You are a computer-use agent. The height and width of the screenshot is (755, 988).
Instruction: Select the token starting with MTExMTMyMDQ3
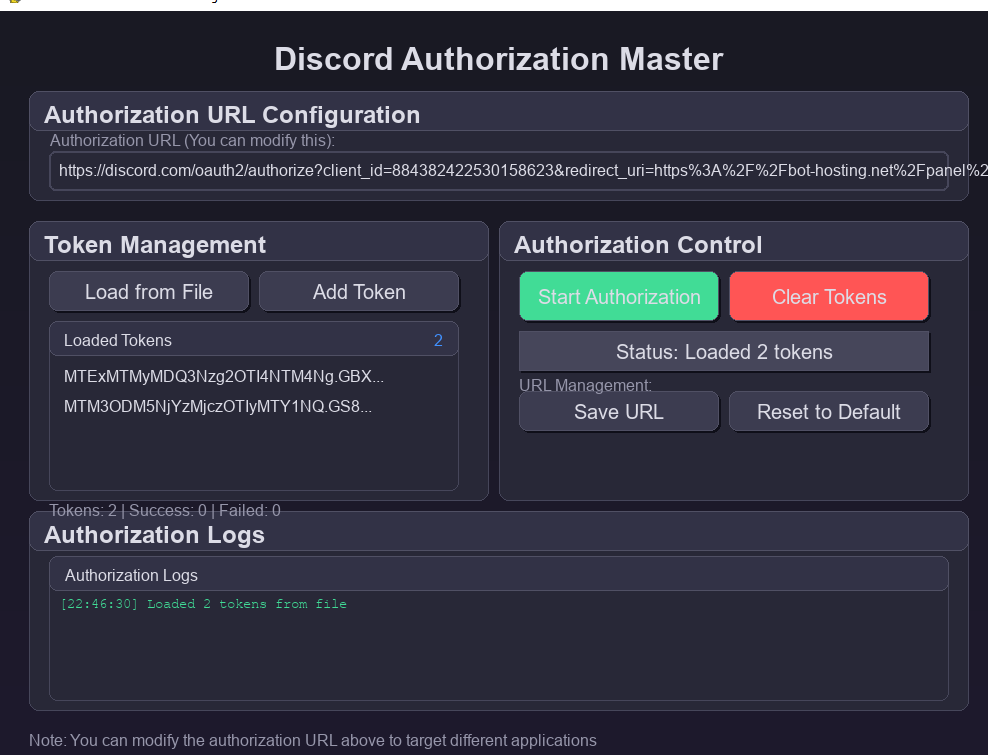click(224, 376)
